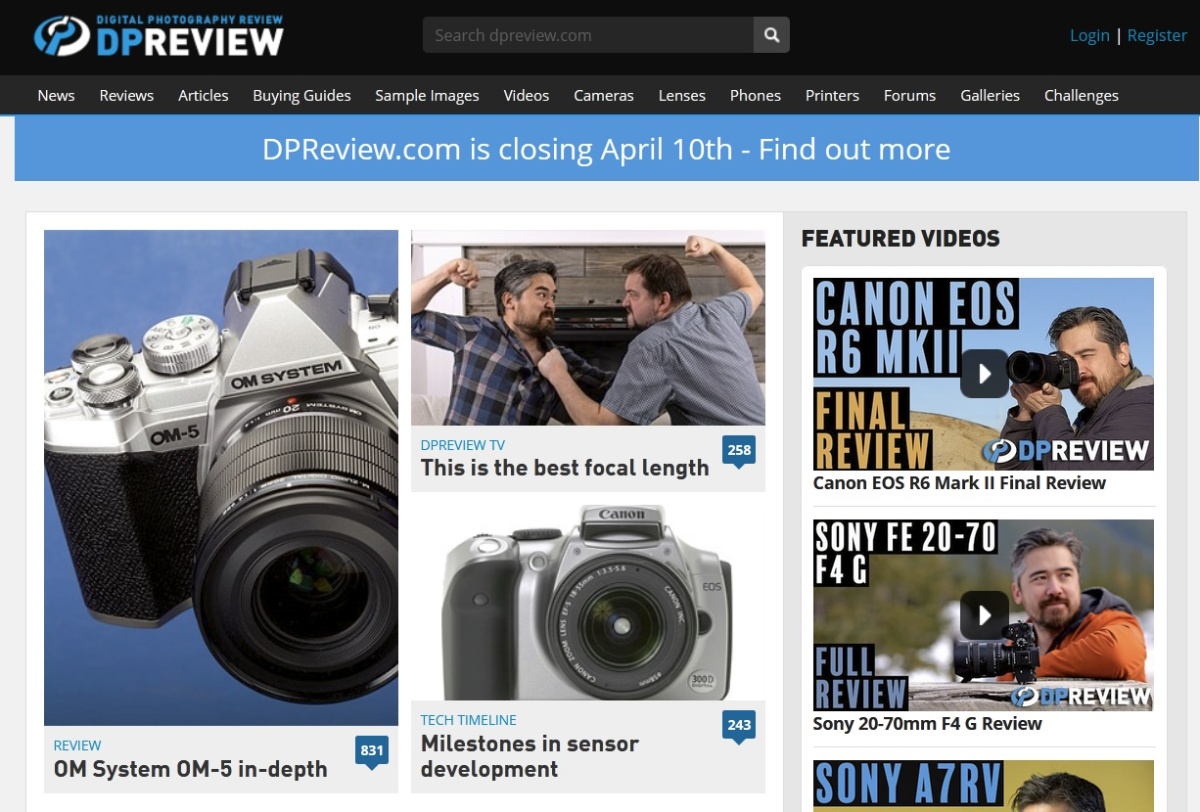
Task: Play the Canon EOS R6 Mark II video
Action: pos(983,373)
